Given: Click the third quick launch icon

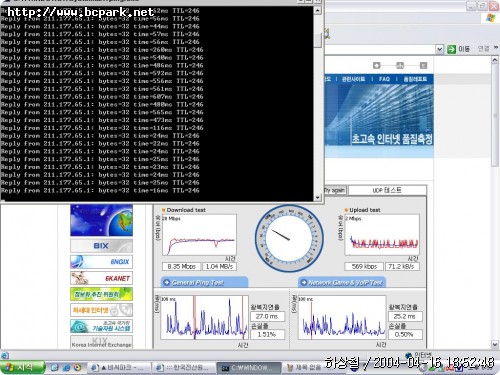Looking at the screenshot, I should [78, 368].
